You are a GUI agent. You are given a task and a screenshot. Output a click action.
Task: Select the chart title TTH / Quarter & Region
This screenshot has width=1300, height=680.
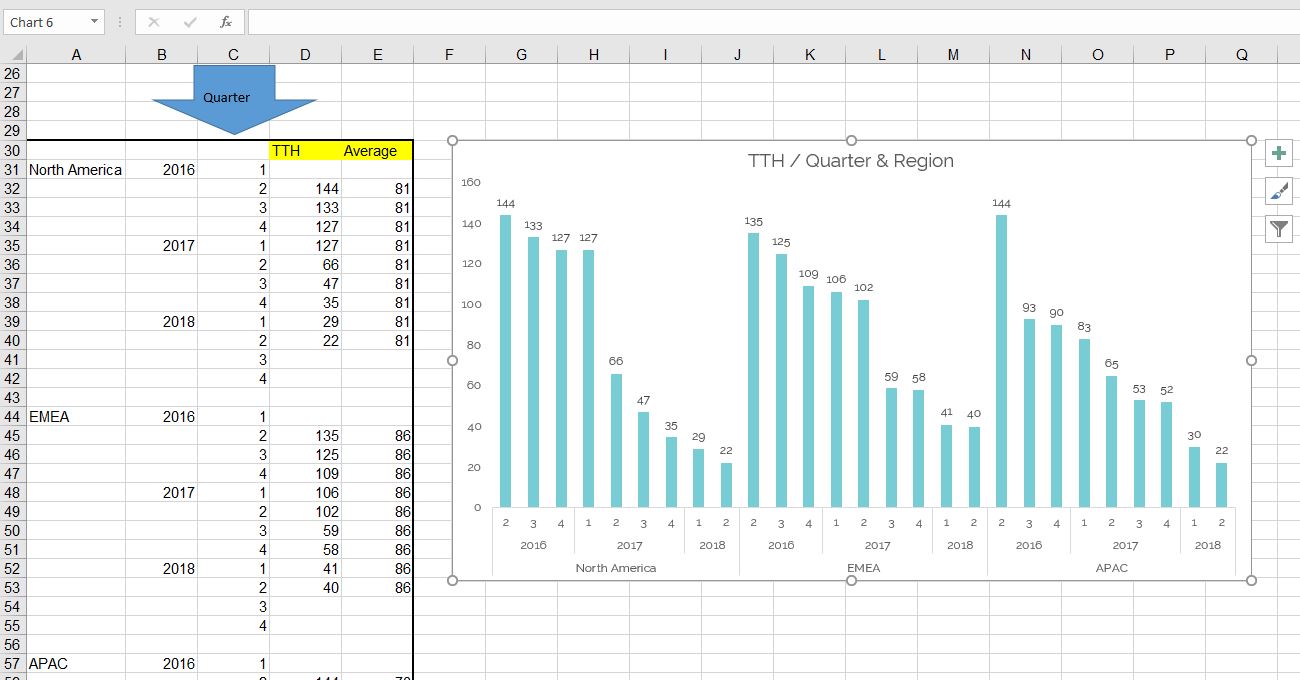point(850,161)
